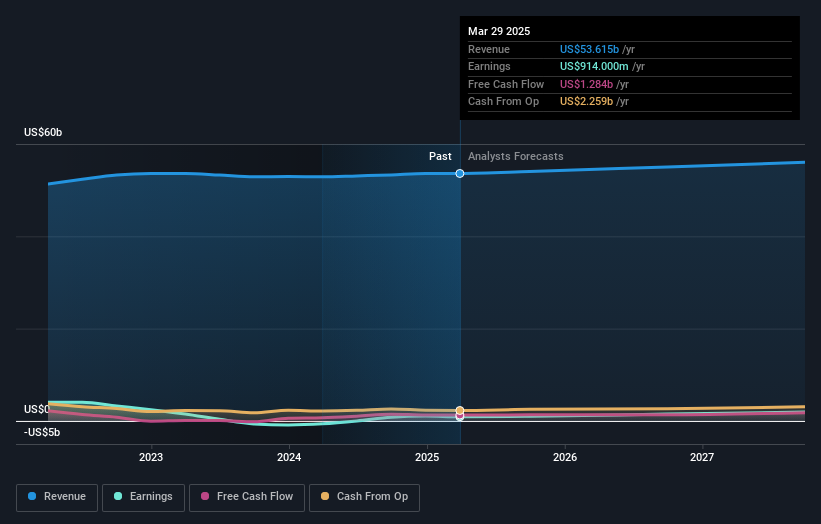Click the Earnings value US$914.000m in tooltip

(594, 66)
